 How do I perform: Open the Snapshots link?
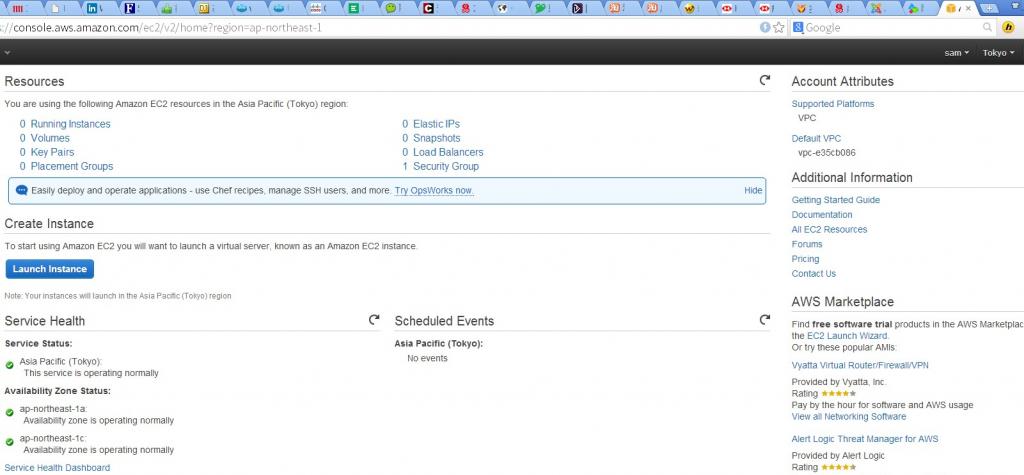pyautogui.click(x=436, y=139)
